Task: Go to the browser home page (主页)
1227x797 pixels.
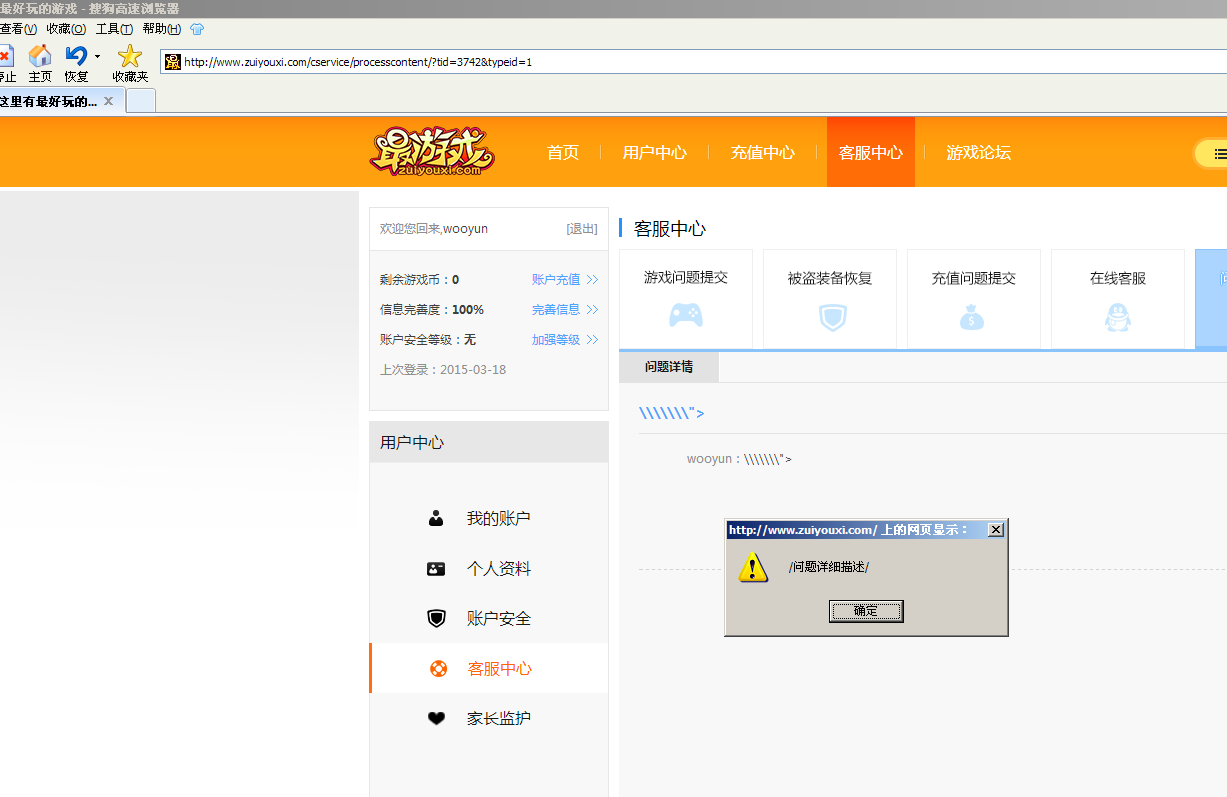Action: (x=40, y=63)
